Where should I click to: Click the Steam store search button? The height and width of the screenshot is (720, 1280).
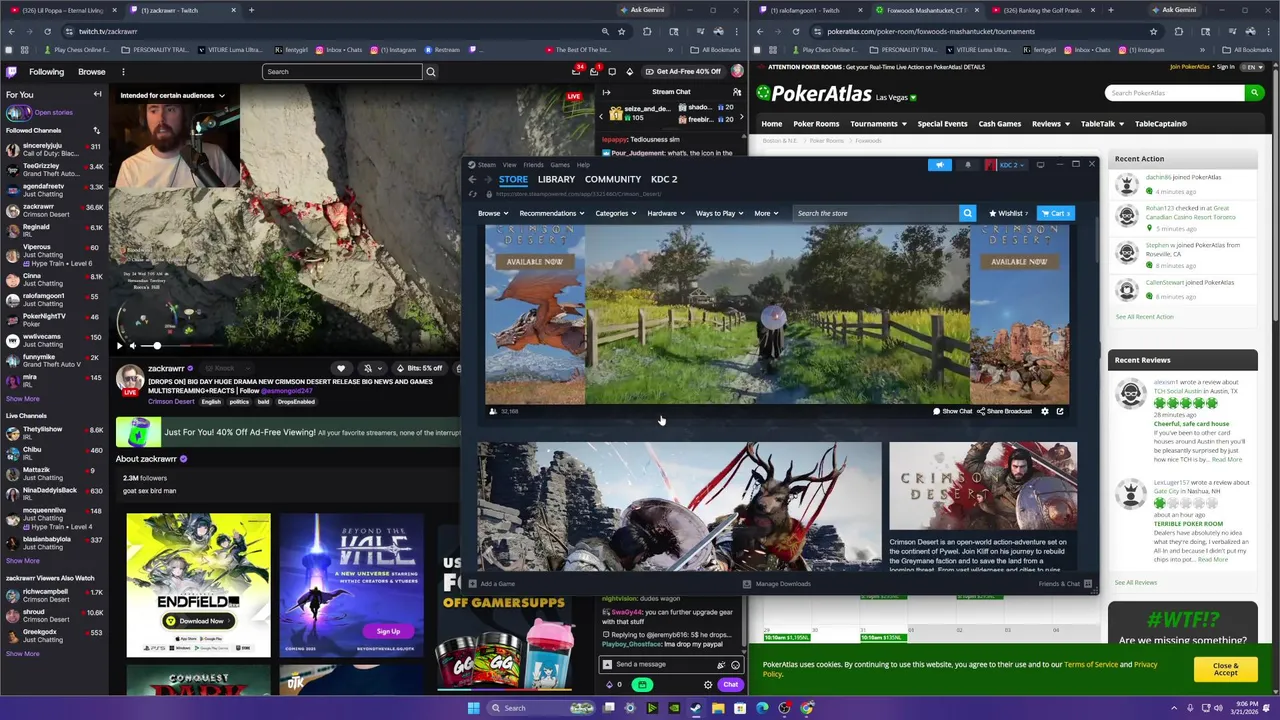click(x=967, y=213)
